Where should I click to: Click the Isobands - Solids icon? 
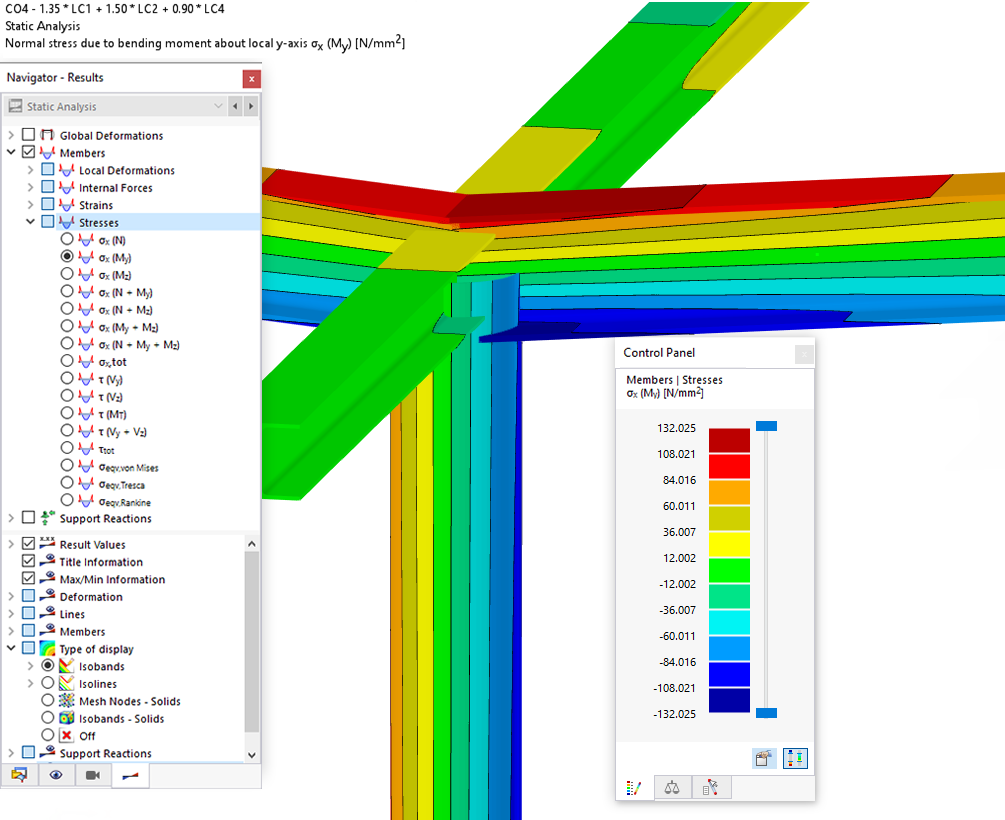67,717
